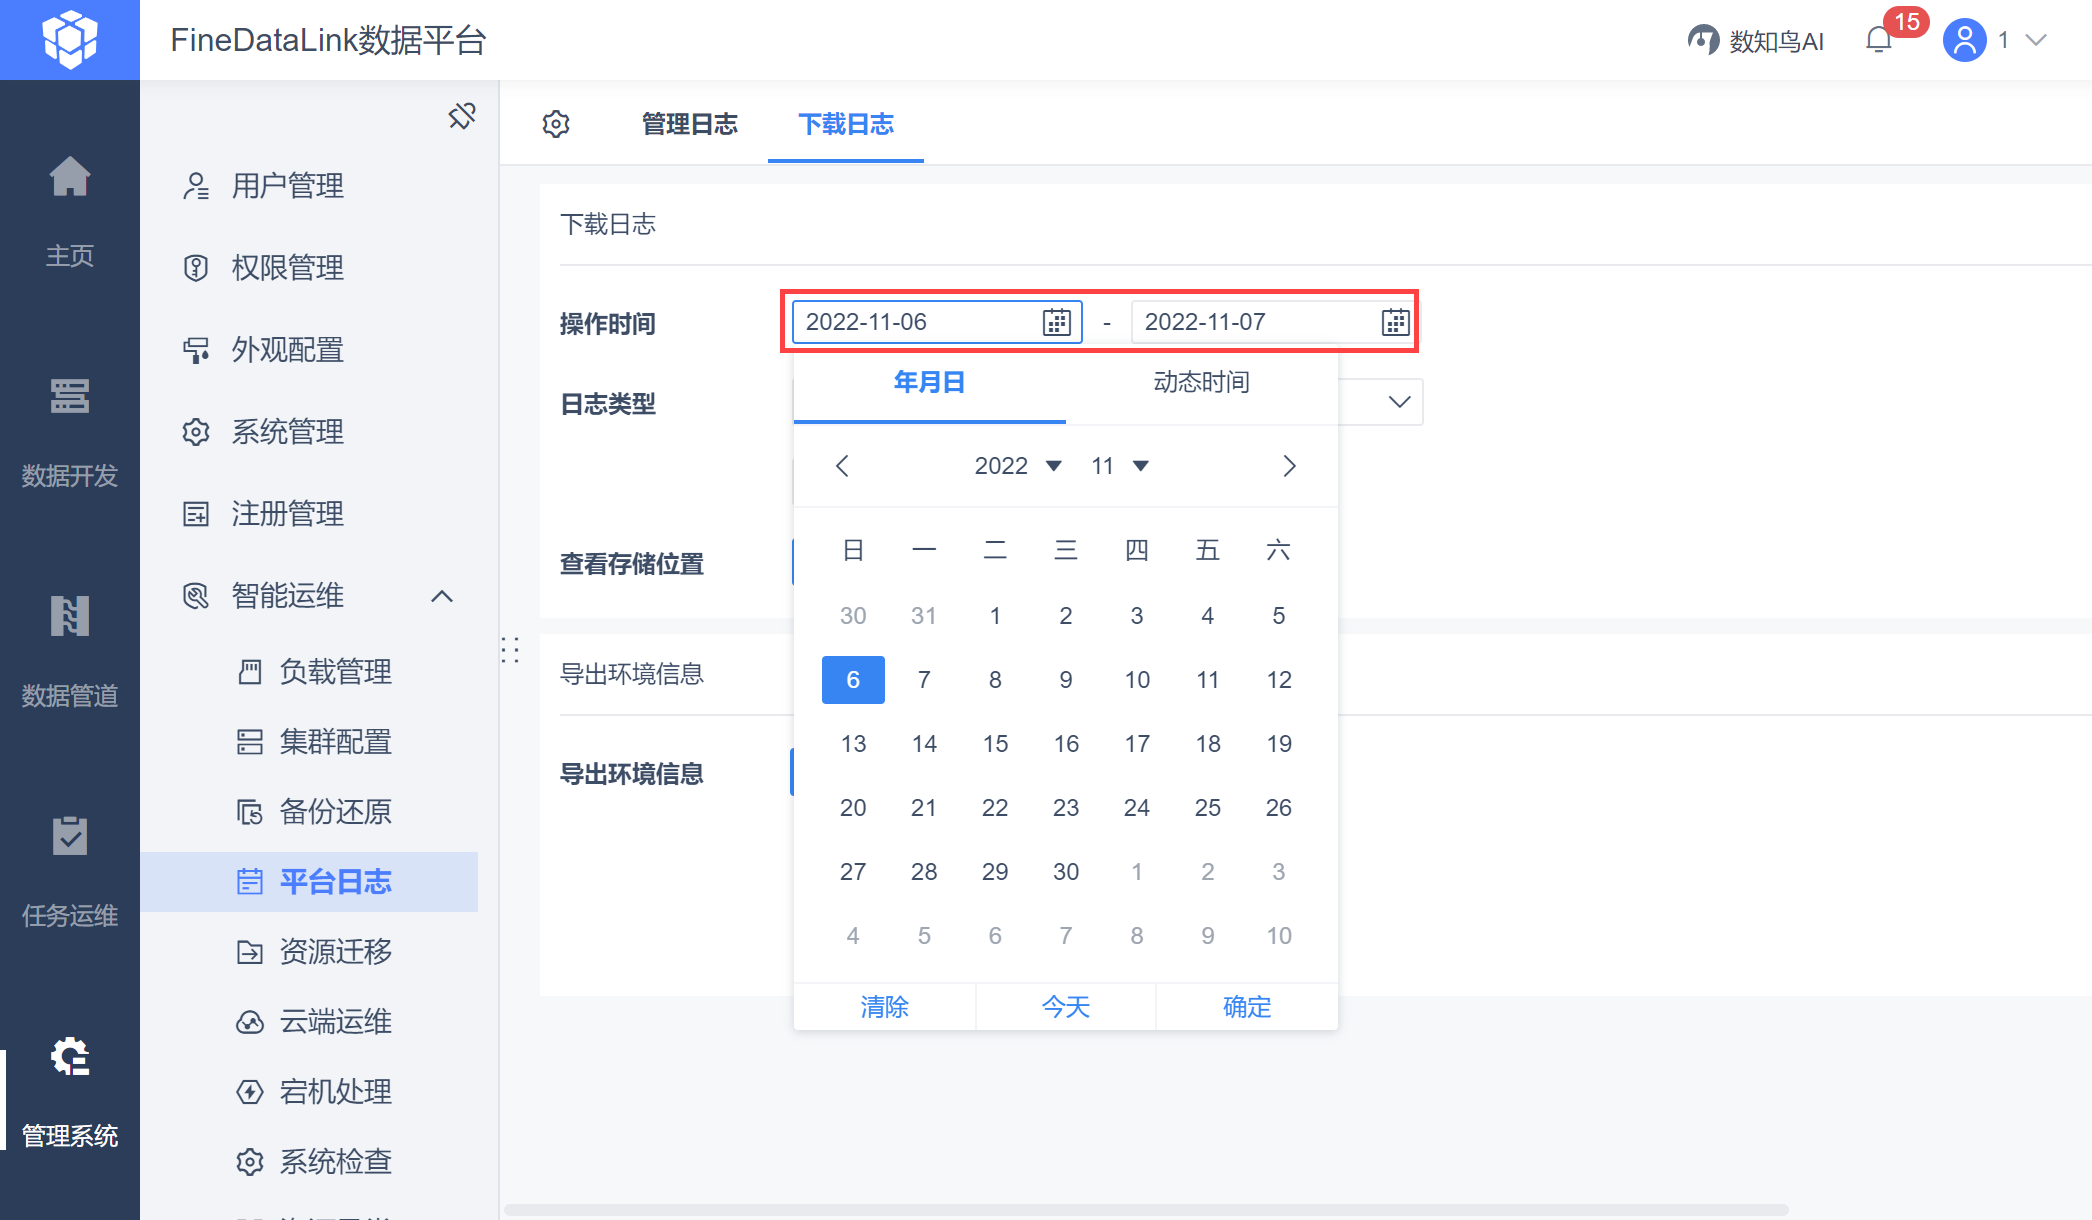Click 今天 in calendar footer
The width and height of the screenshot is (2092, 1220).
coord(1066,1007)
